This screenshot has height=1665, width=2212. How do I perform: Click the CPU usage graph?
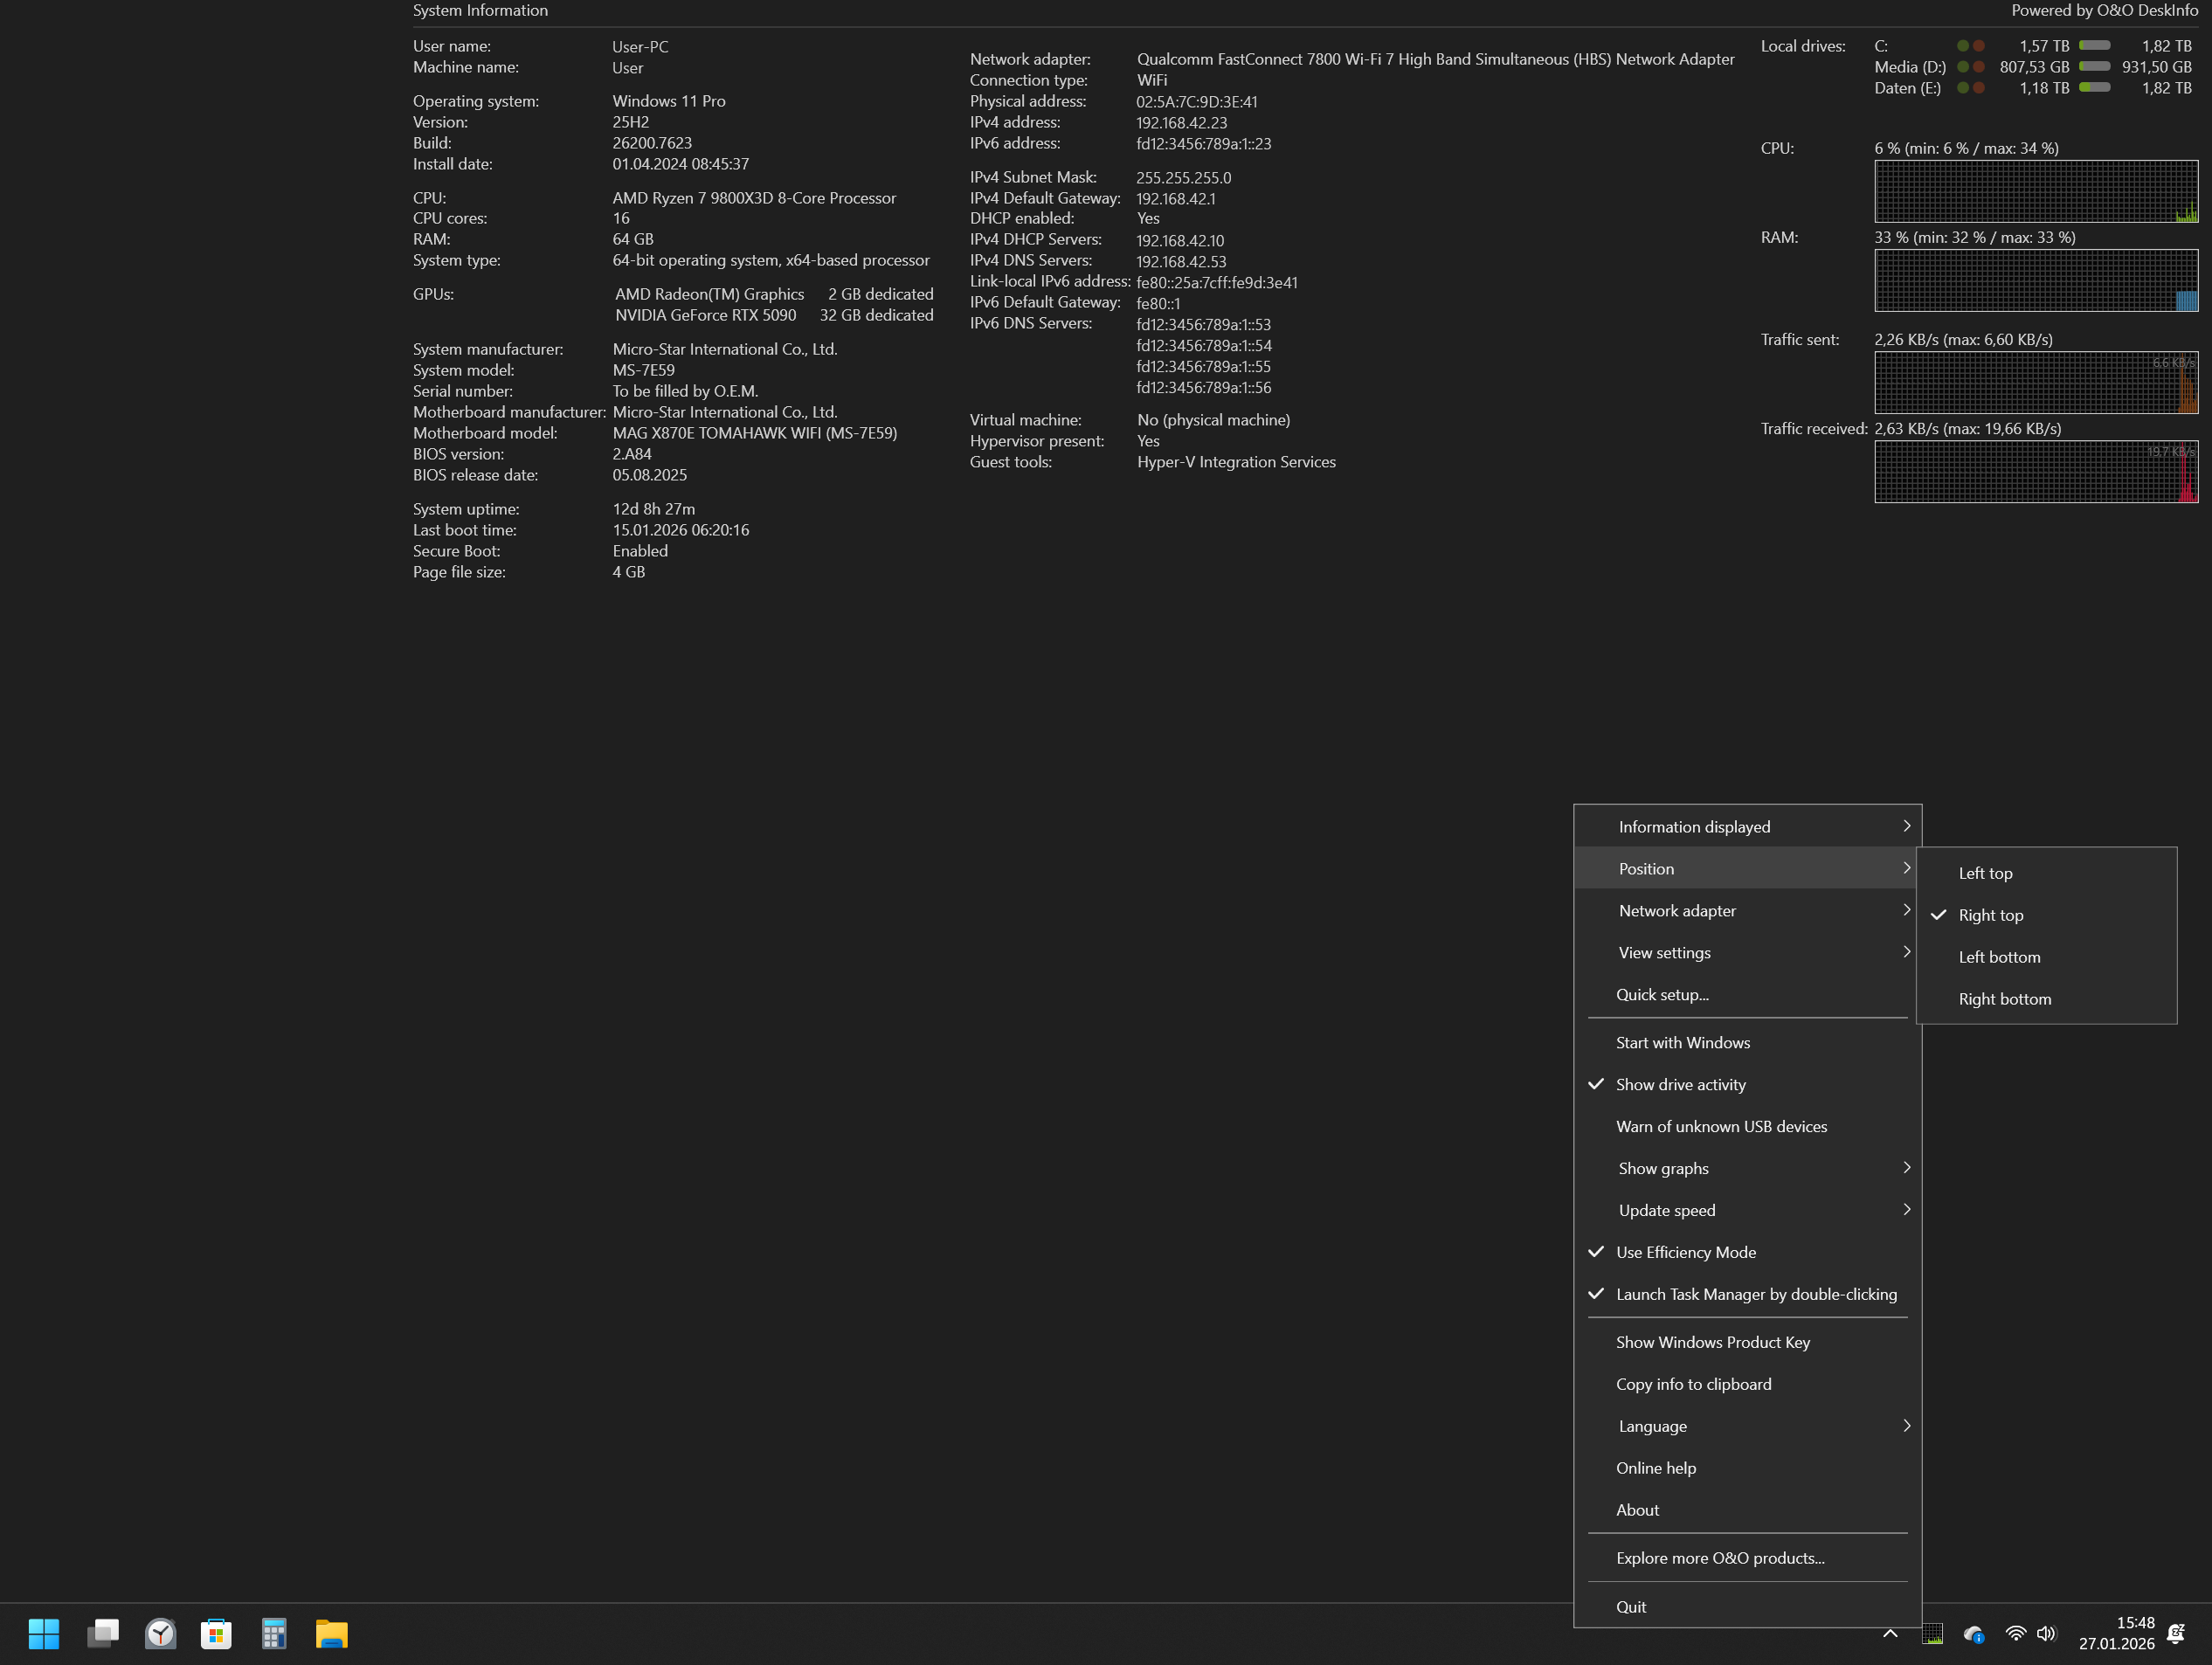(x=2035, y=191)
